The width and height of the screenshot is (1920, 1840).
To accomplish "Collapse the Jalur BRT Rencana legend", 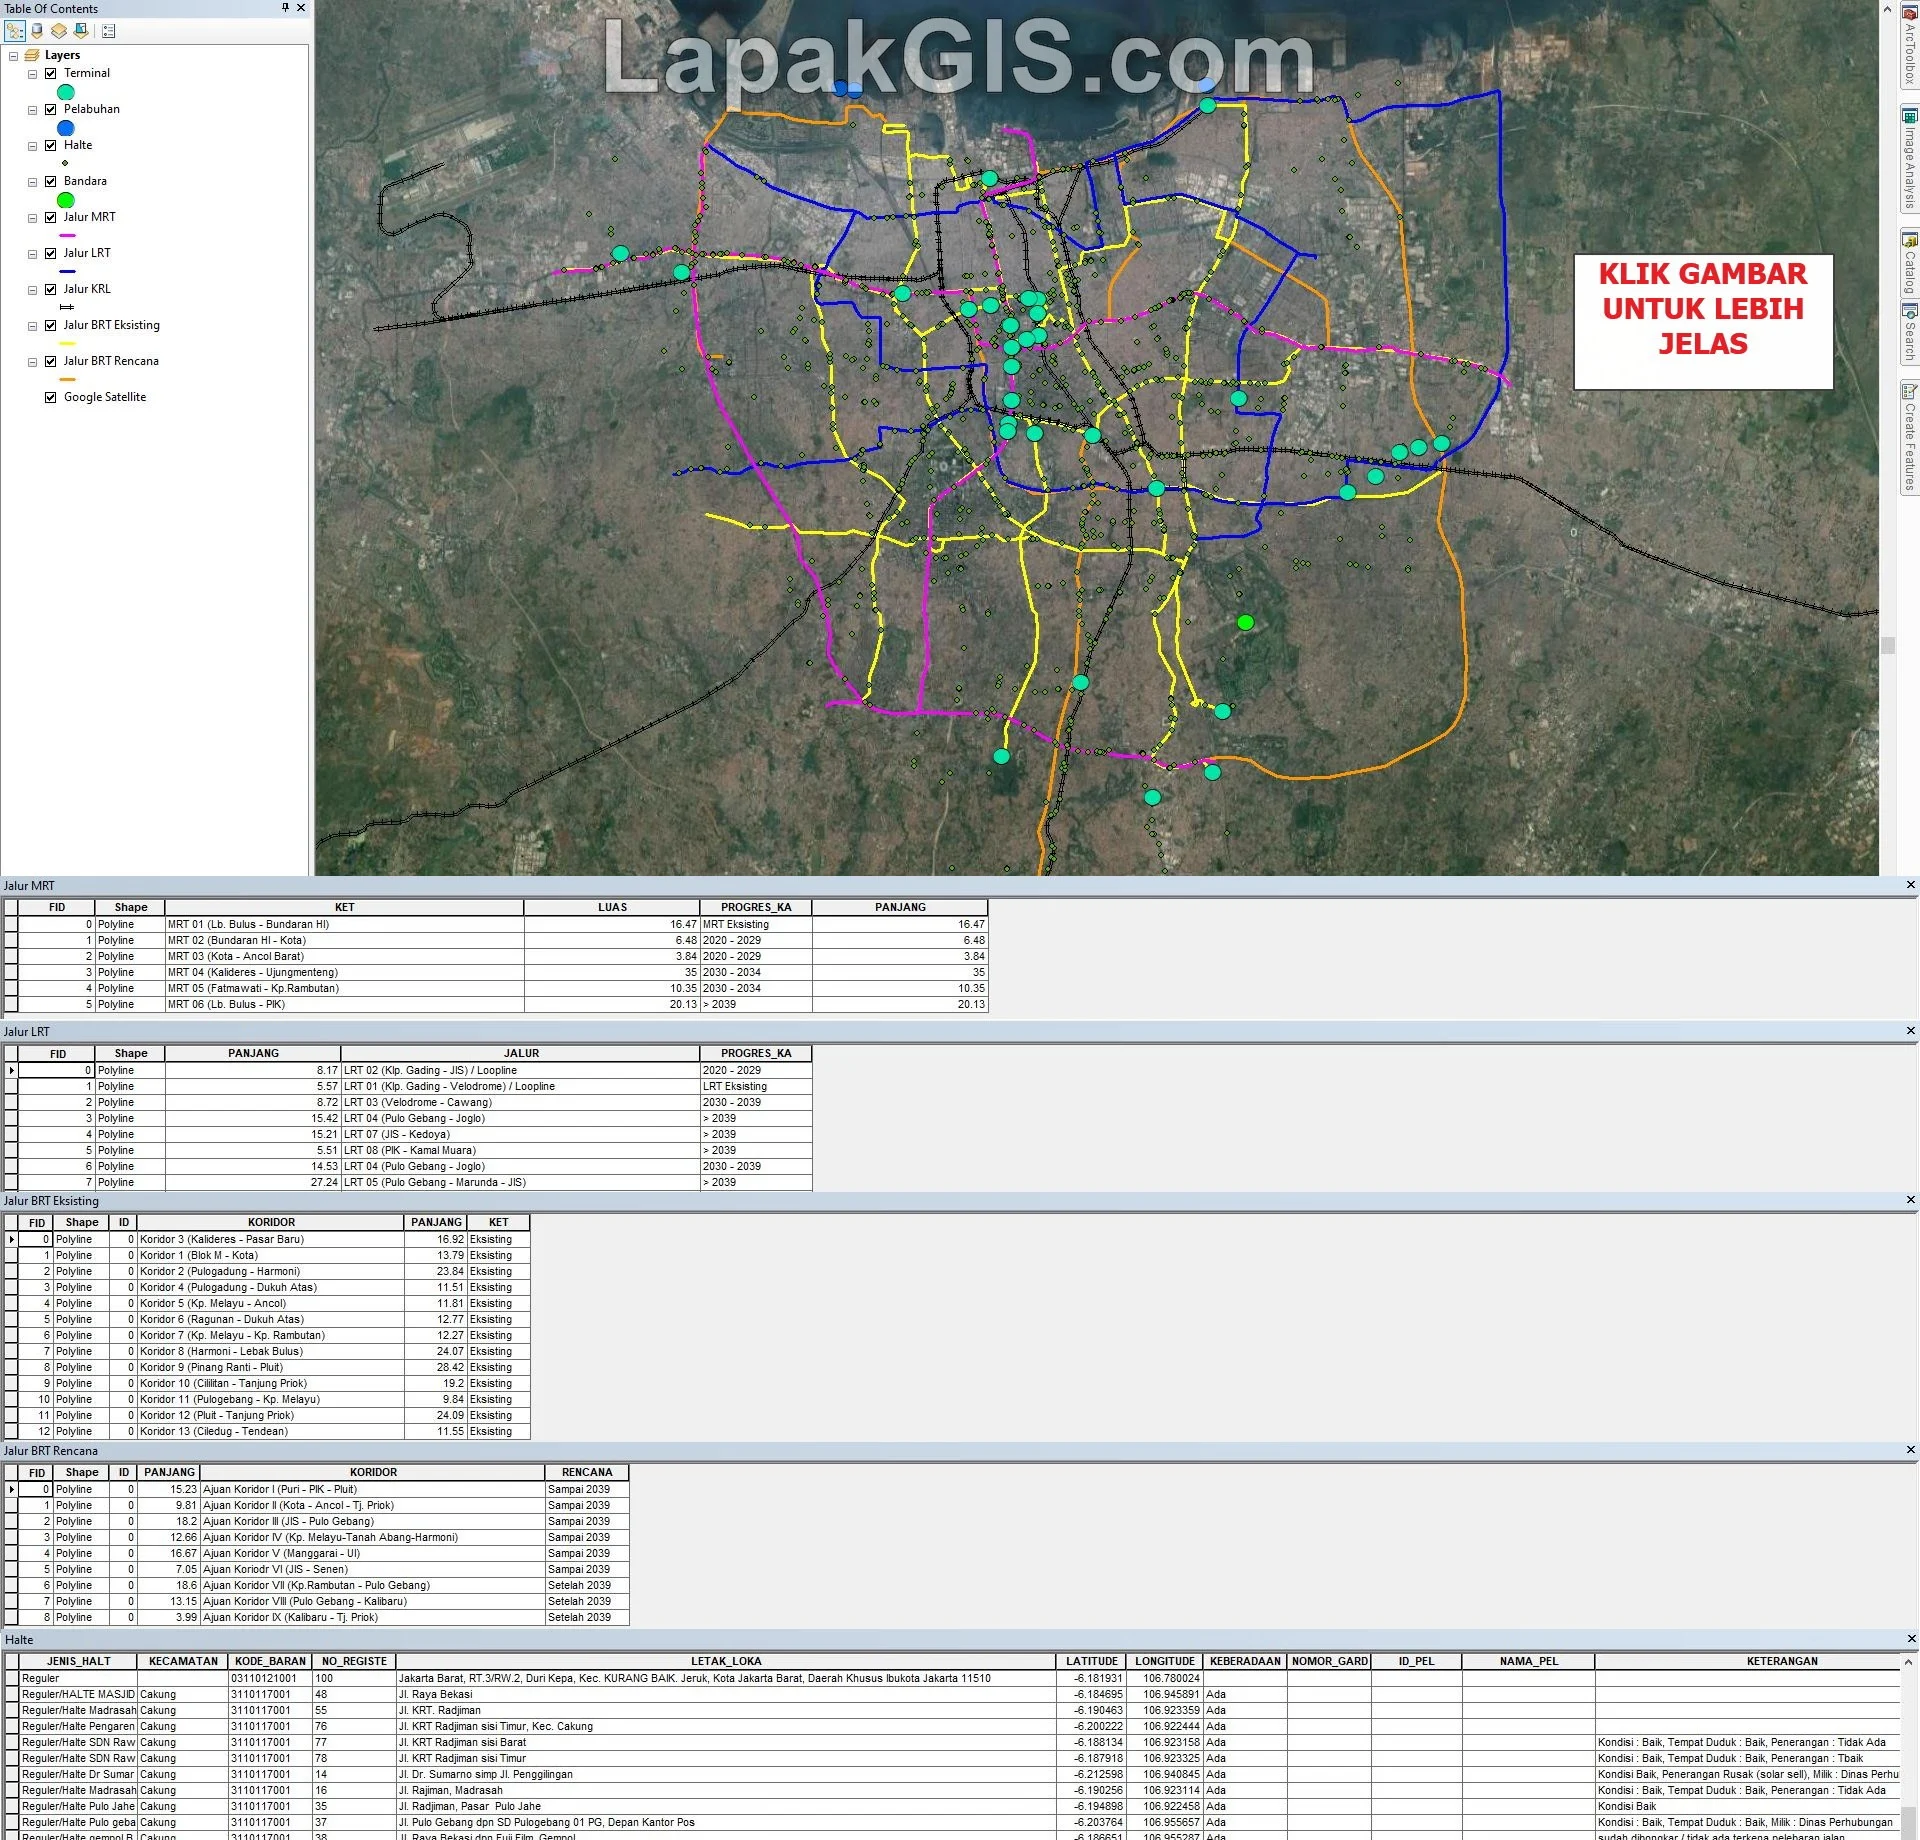I will [32, 362].
